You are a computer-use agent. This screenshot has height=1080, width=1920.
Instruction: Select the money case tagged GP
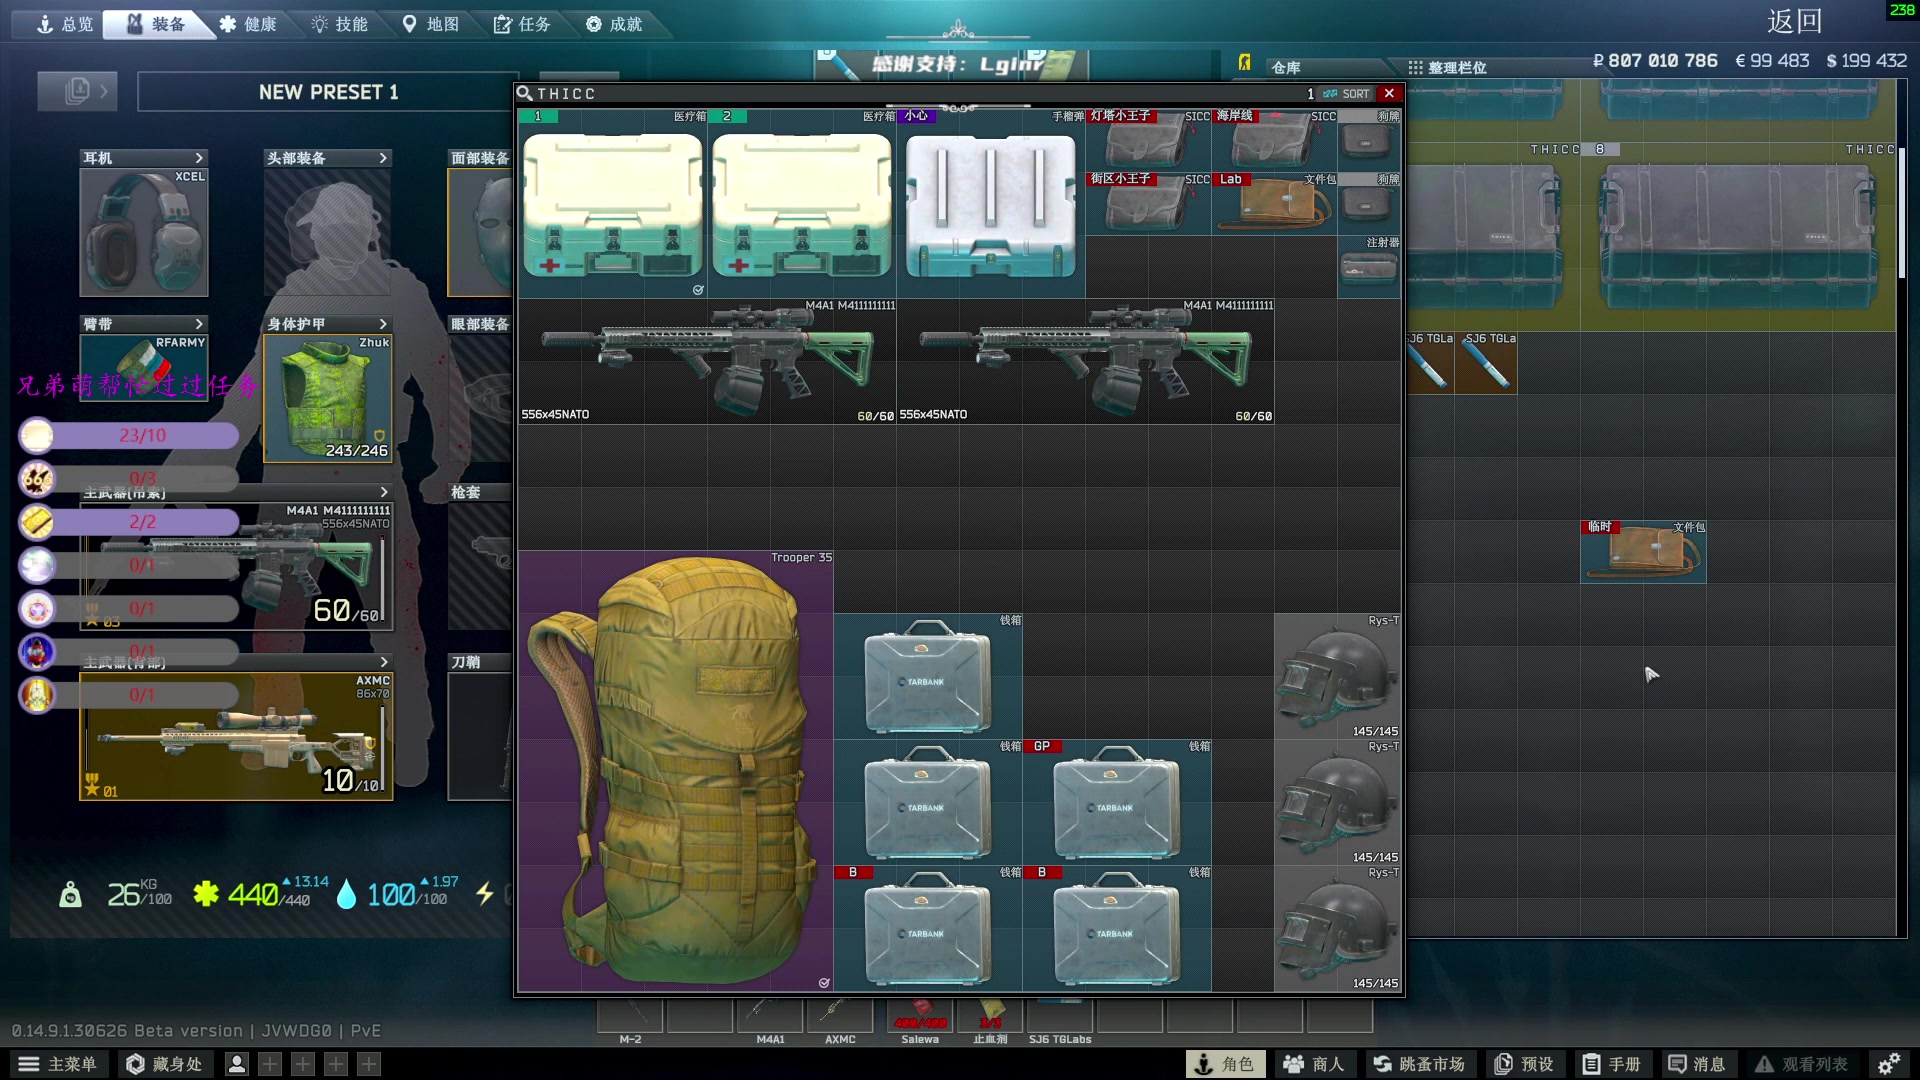point(1117,802)
